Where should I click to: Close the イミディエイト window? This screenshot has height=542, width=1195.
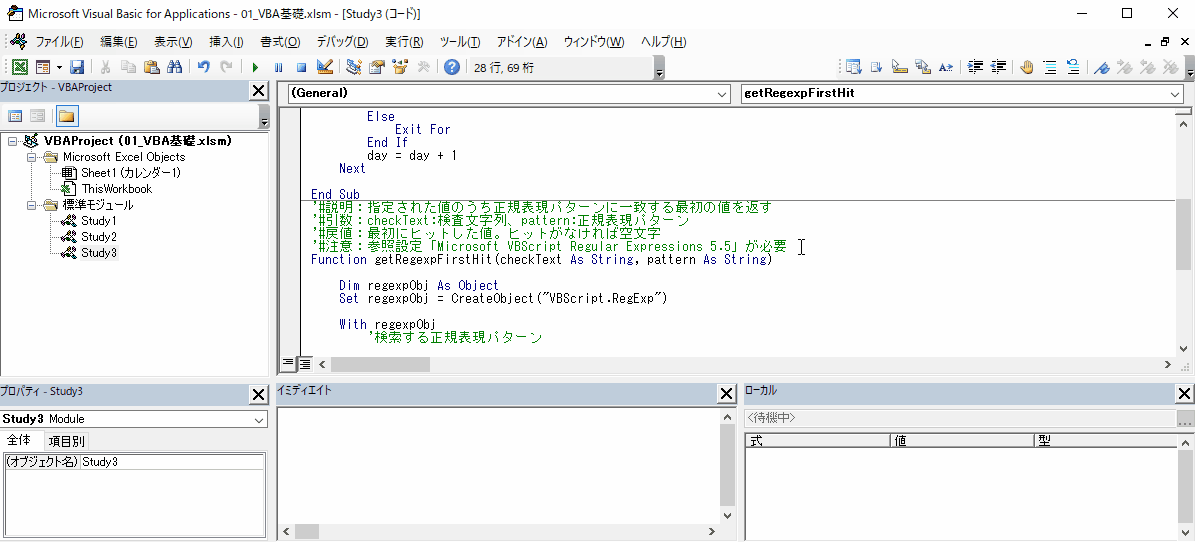coord(727,394)
